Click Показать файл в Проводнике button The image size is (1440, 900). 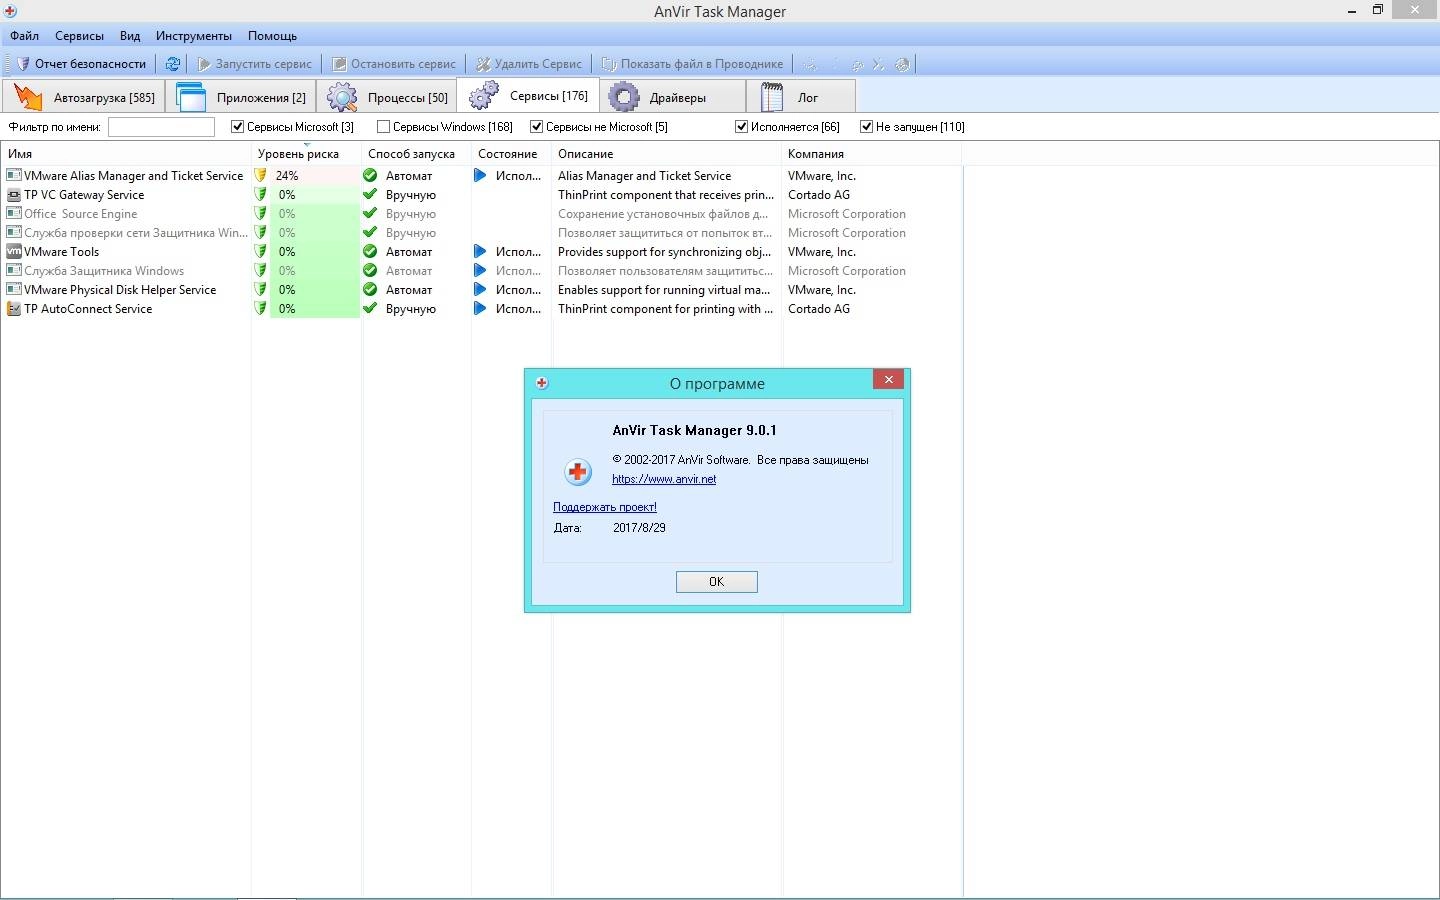692,63
